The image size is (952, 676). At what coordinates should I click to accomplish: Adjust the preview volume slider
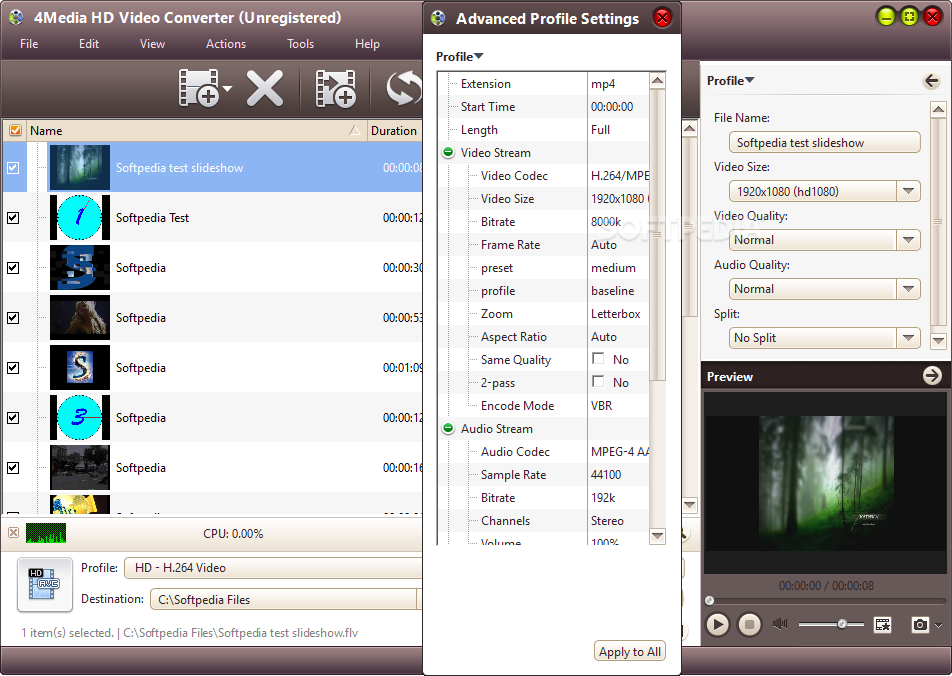pos(842,624)
